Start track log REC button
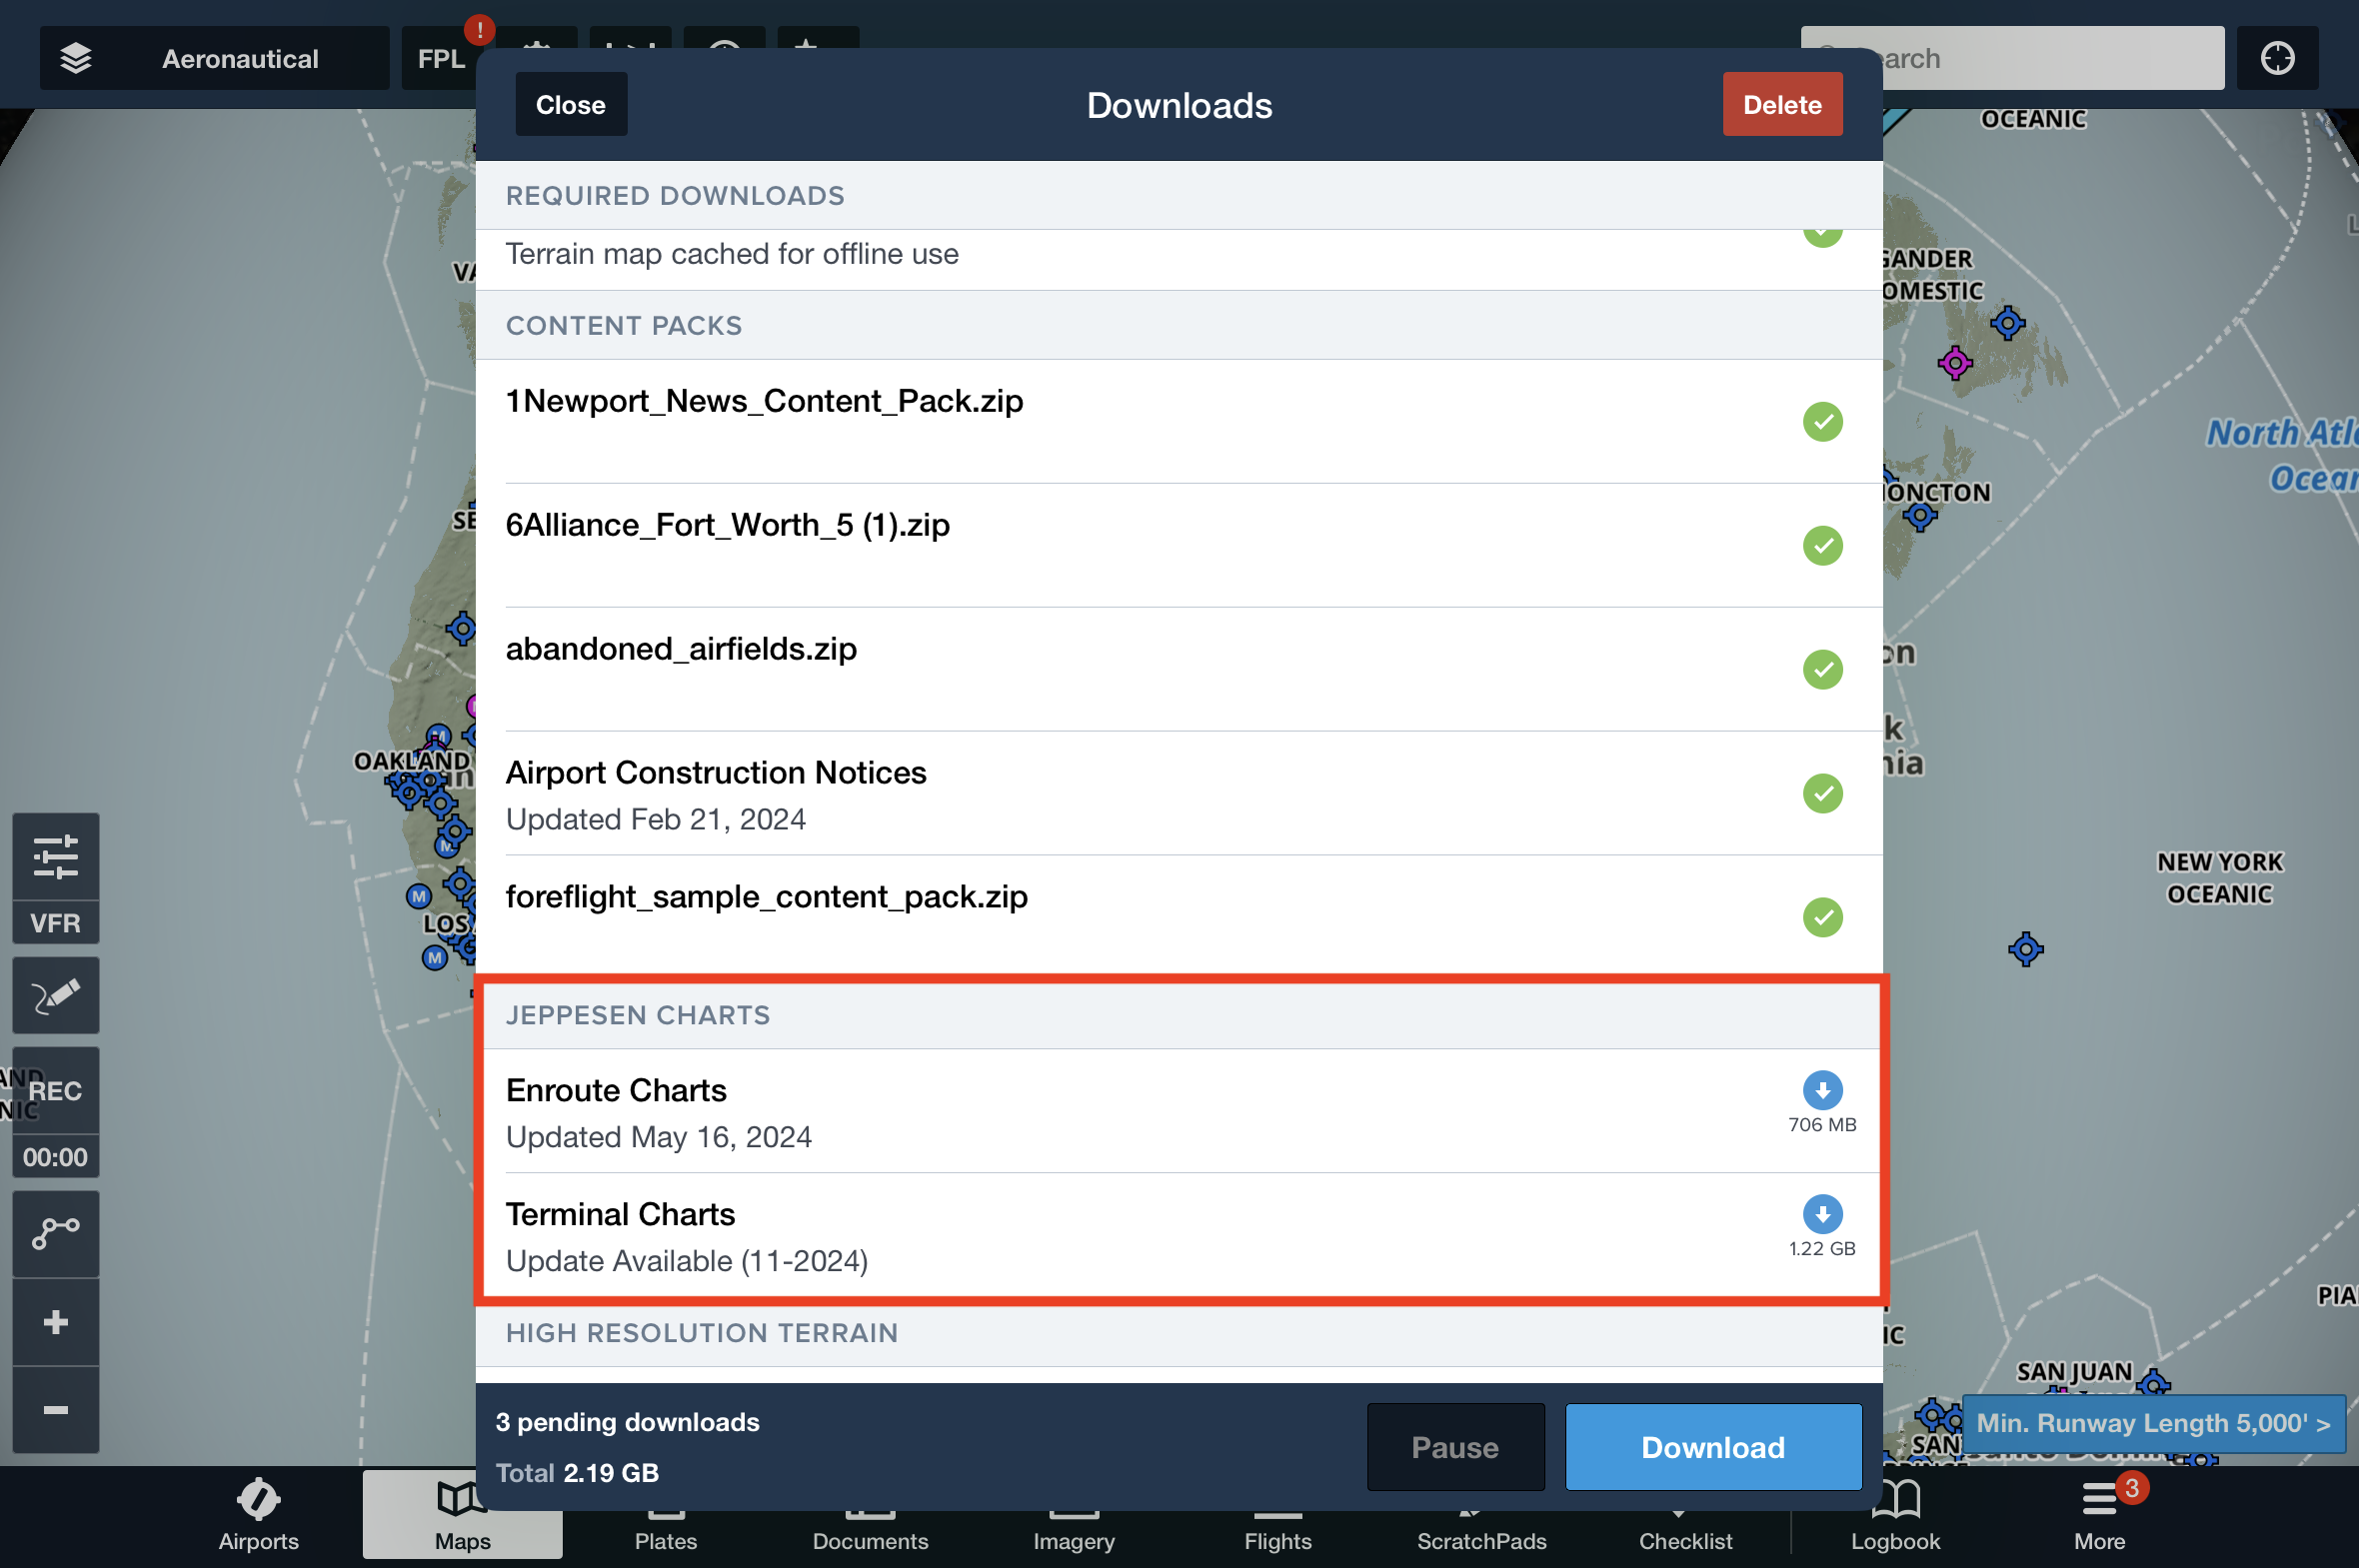The height and width of the screenshot is (1568, 2359). [x=56, y=1091]
